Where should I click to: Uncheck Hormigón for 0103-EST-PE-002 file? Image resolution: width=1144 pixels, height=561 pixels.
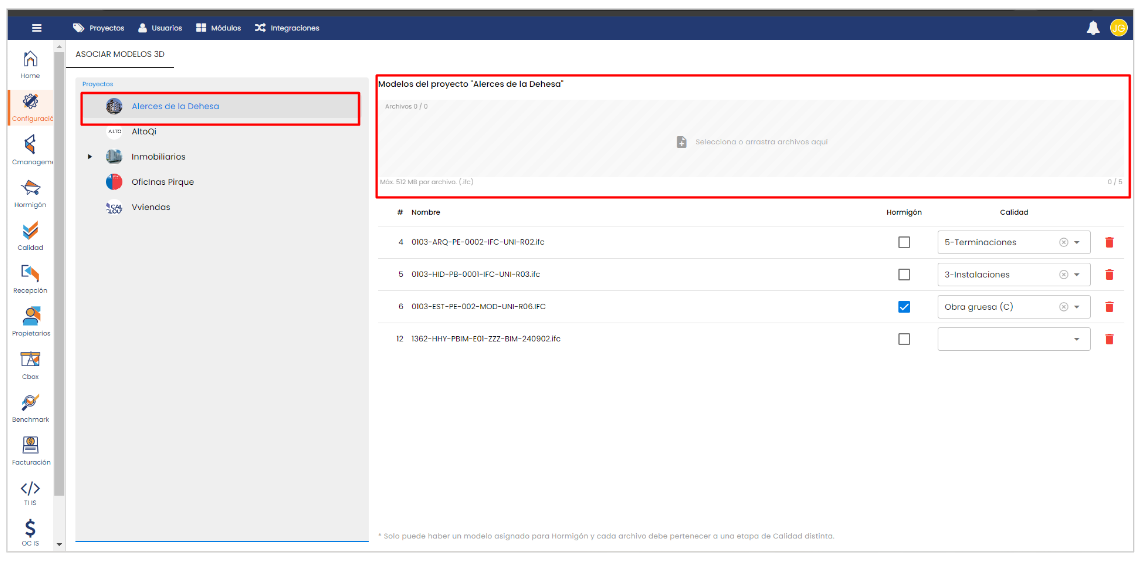tap(904, 307)
